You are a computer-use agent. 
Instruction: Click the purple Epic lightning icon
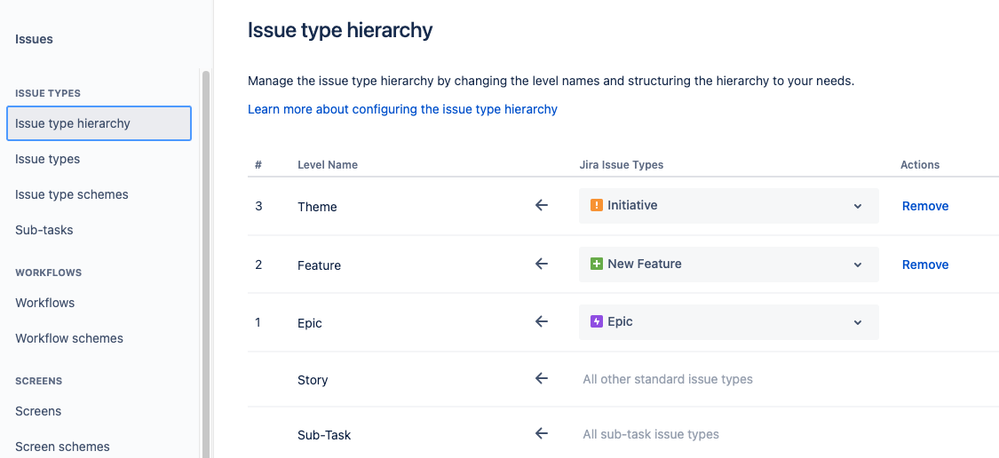pos(597,322)
